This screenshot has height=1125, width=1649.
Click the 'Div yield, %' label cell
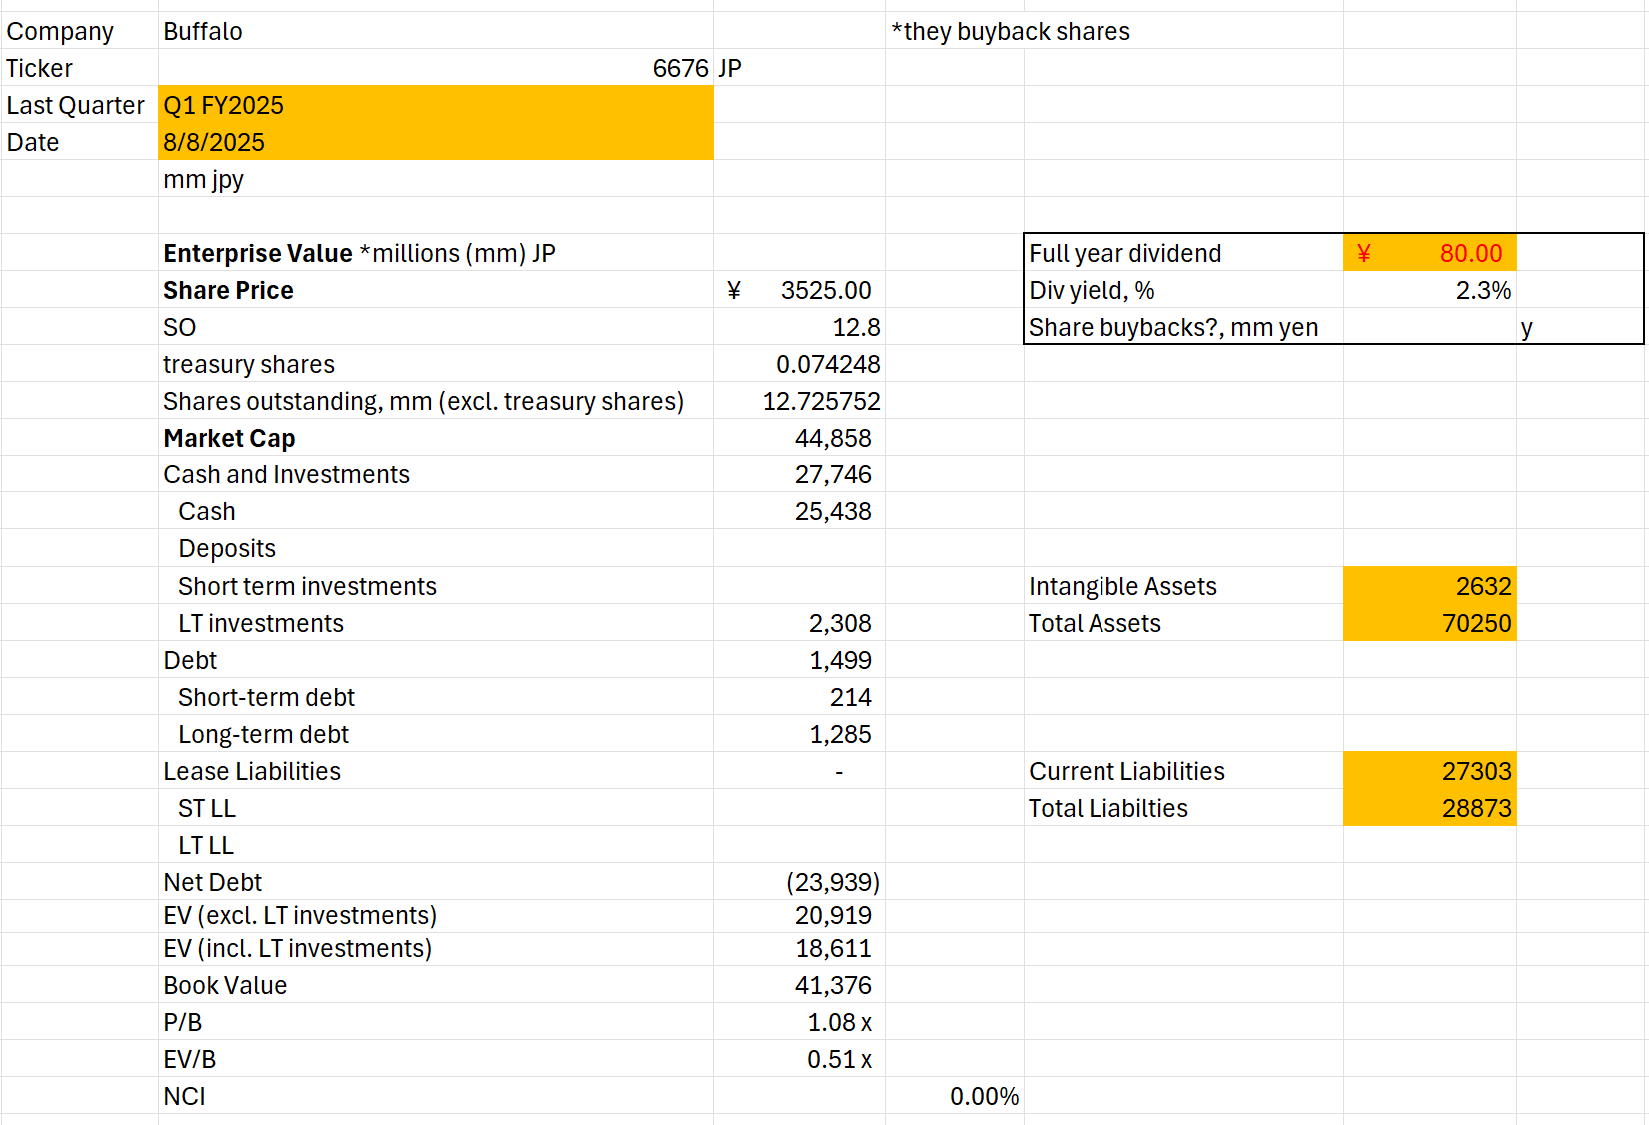coord(1184,290)
